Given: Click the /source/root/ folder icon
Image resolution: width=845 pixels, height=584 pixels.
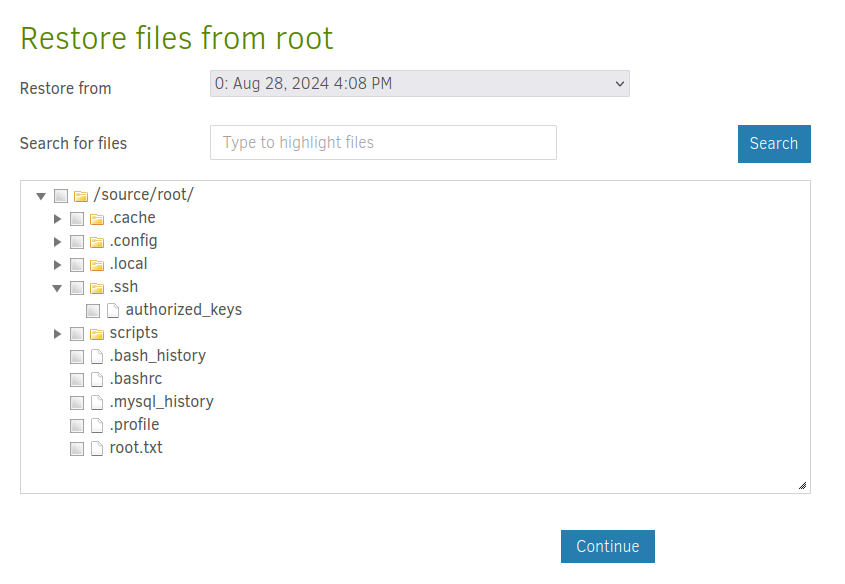Looking at the screenshot, I should point(81,196).
